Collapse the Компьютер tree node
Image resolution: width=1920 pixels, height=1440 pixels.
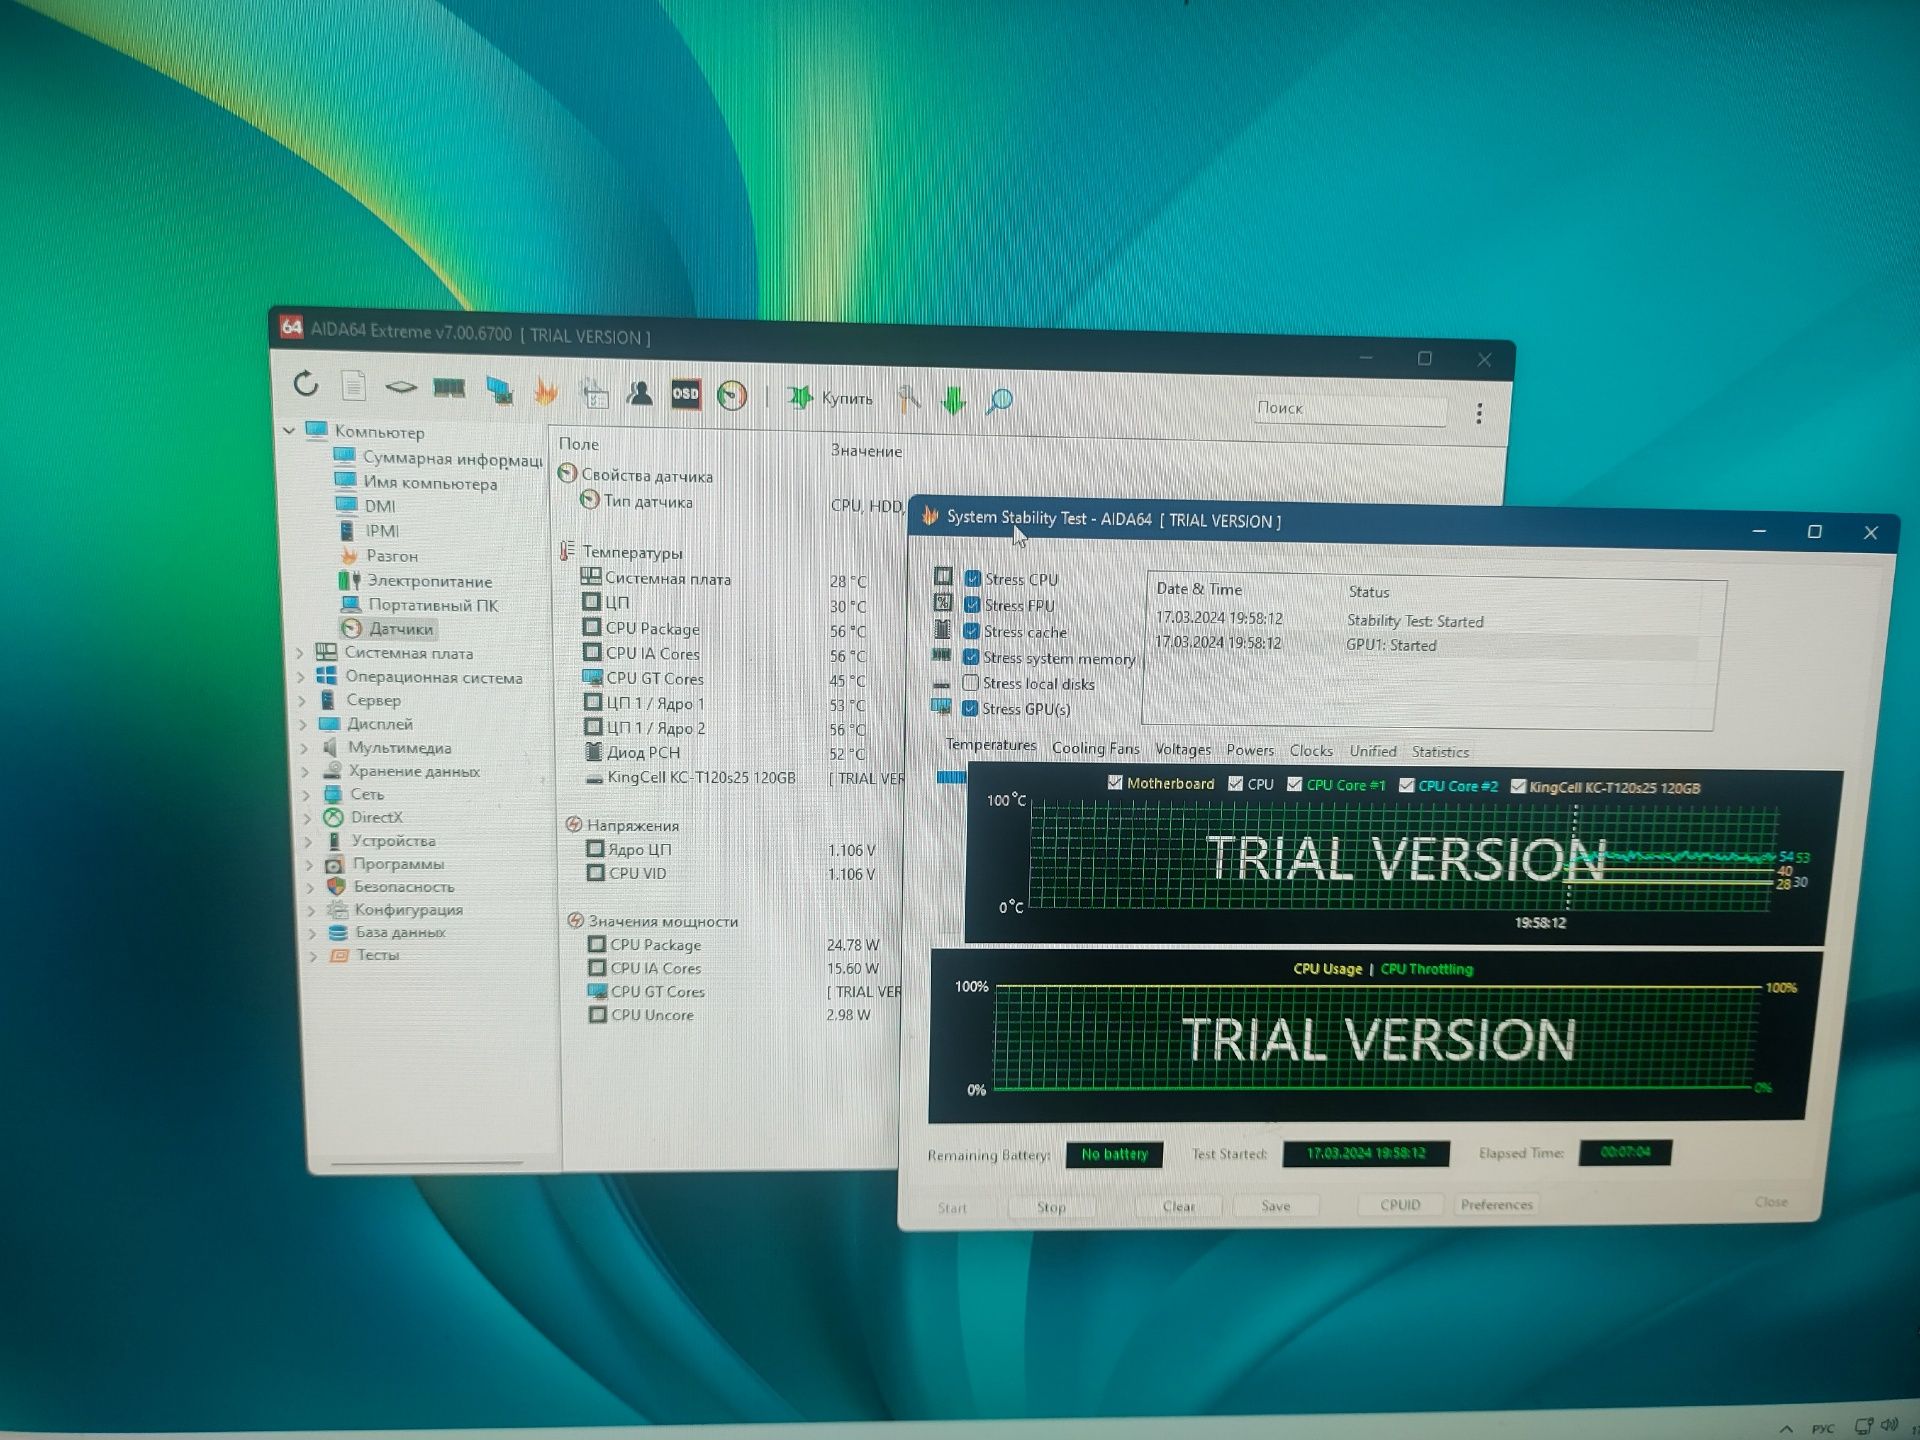[289, 431]
